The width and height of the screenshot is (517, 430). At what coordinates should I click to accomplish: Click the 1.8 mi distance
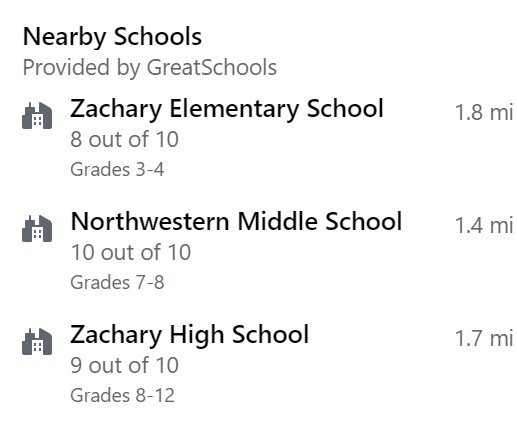[x=484, y=112]
